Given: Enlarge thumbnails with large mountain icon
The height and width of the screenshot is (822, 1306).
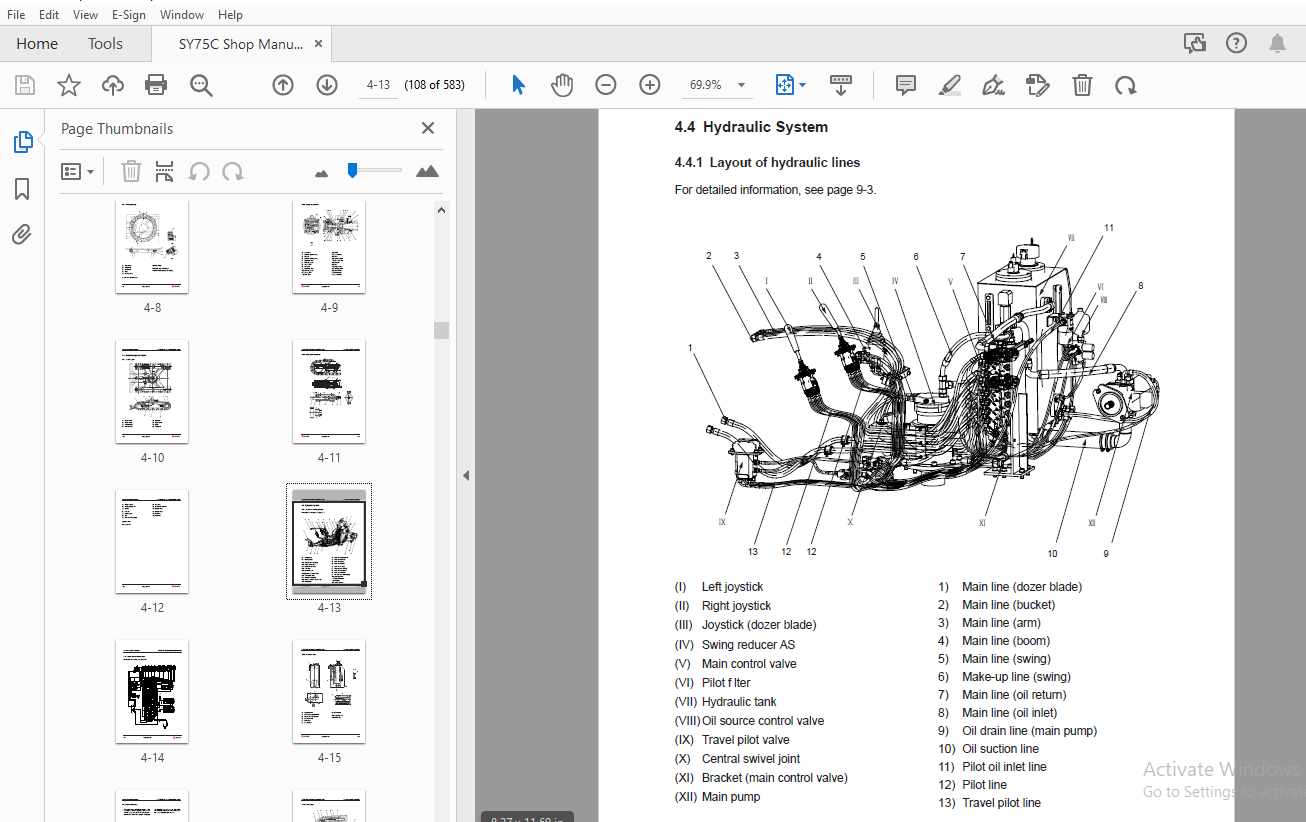Looking at the screenshot, I should point(427,171).
